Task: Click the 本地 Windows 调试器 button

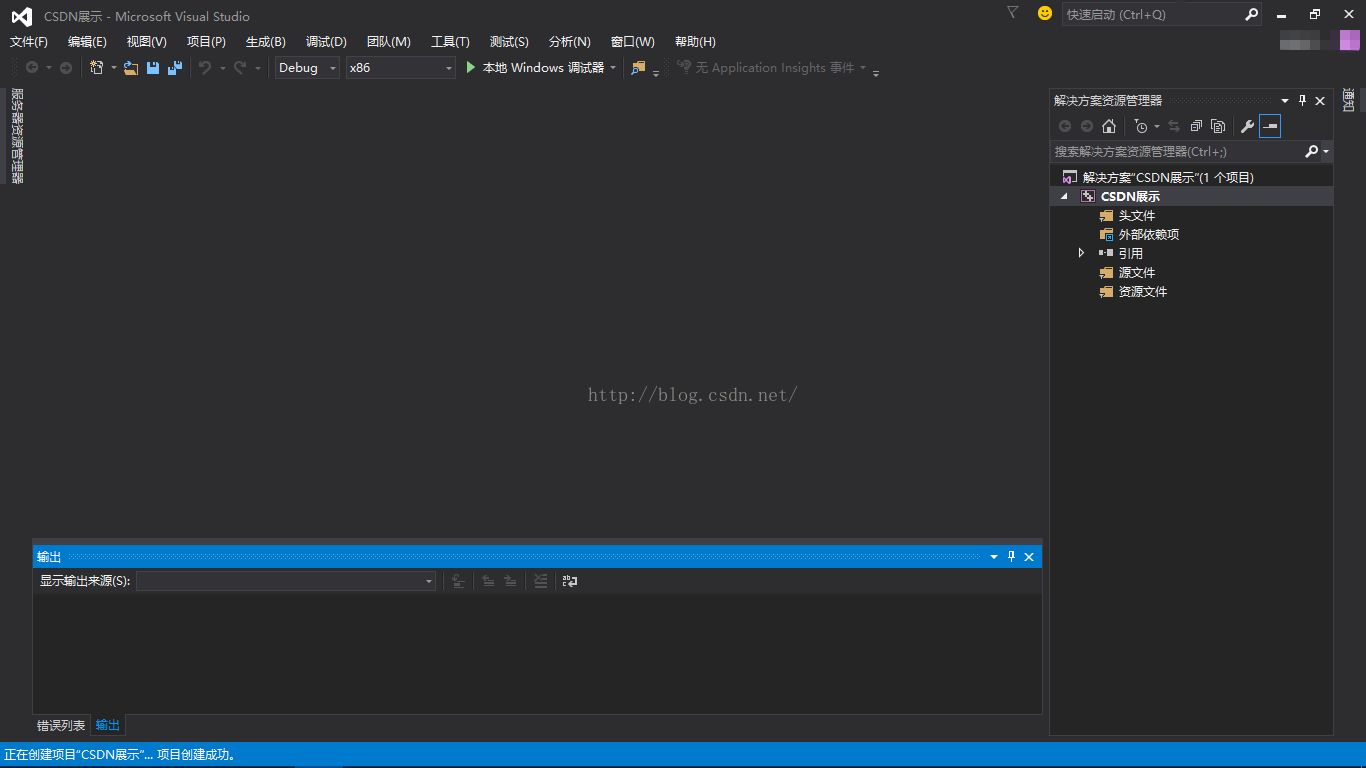Action: click(x=543, y=68)
